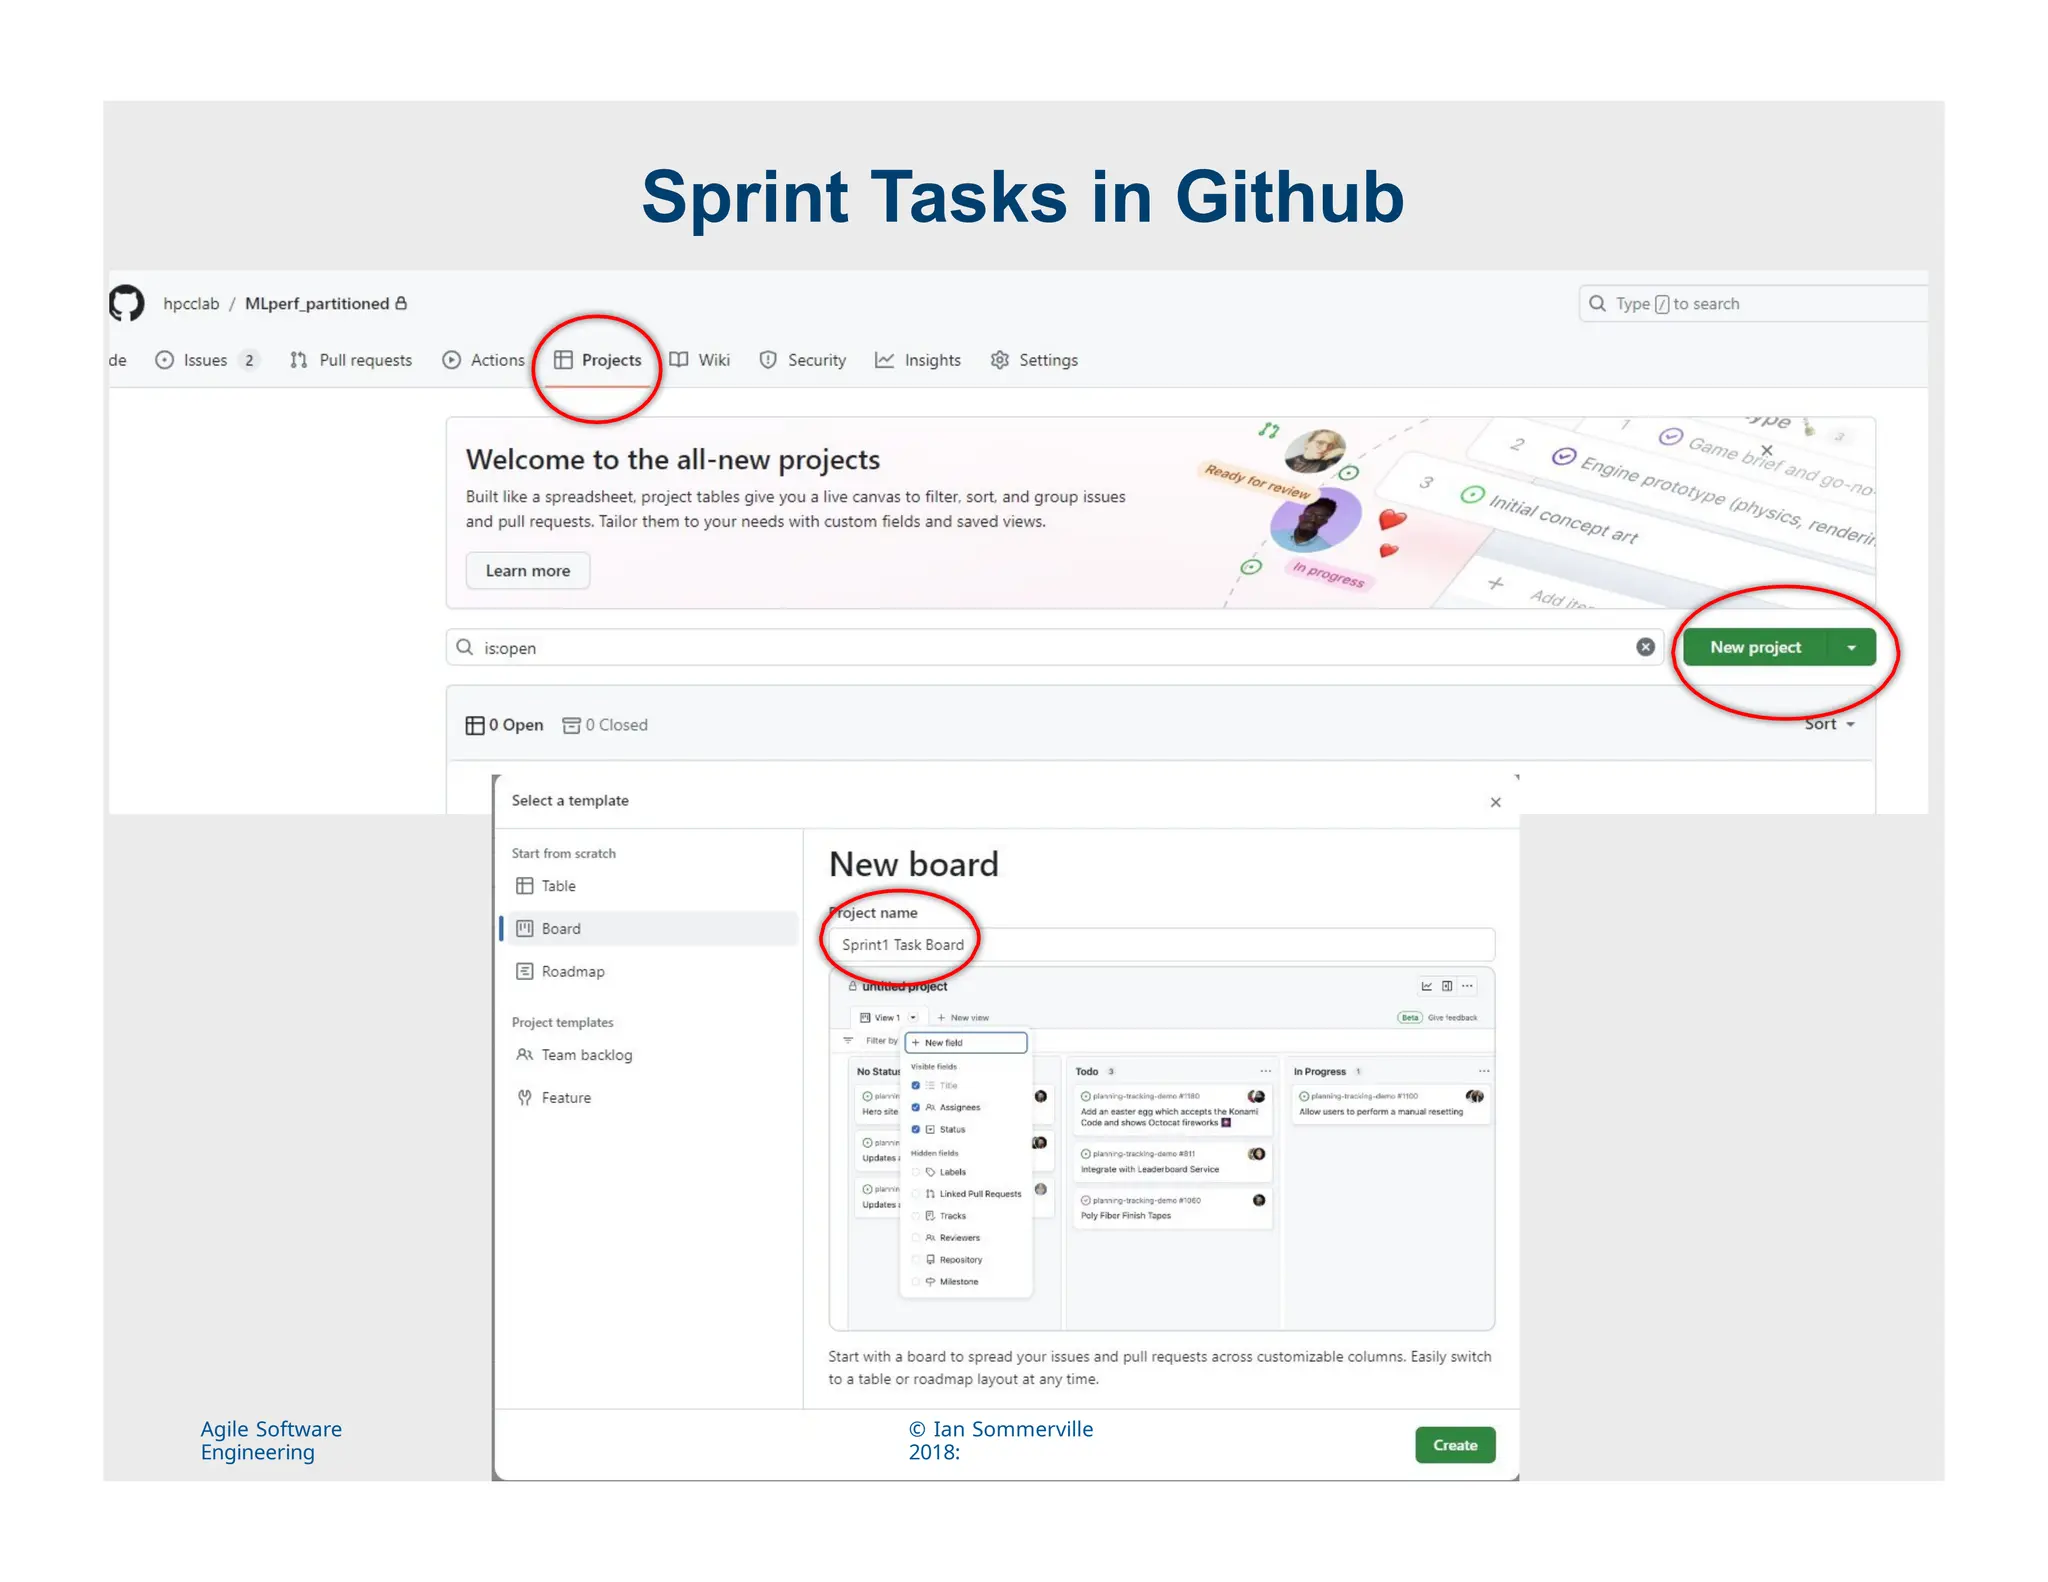Click the Security shield icon
2048x1582 pixels.
(x=768, y=360)
